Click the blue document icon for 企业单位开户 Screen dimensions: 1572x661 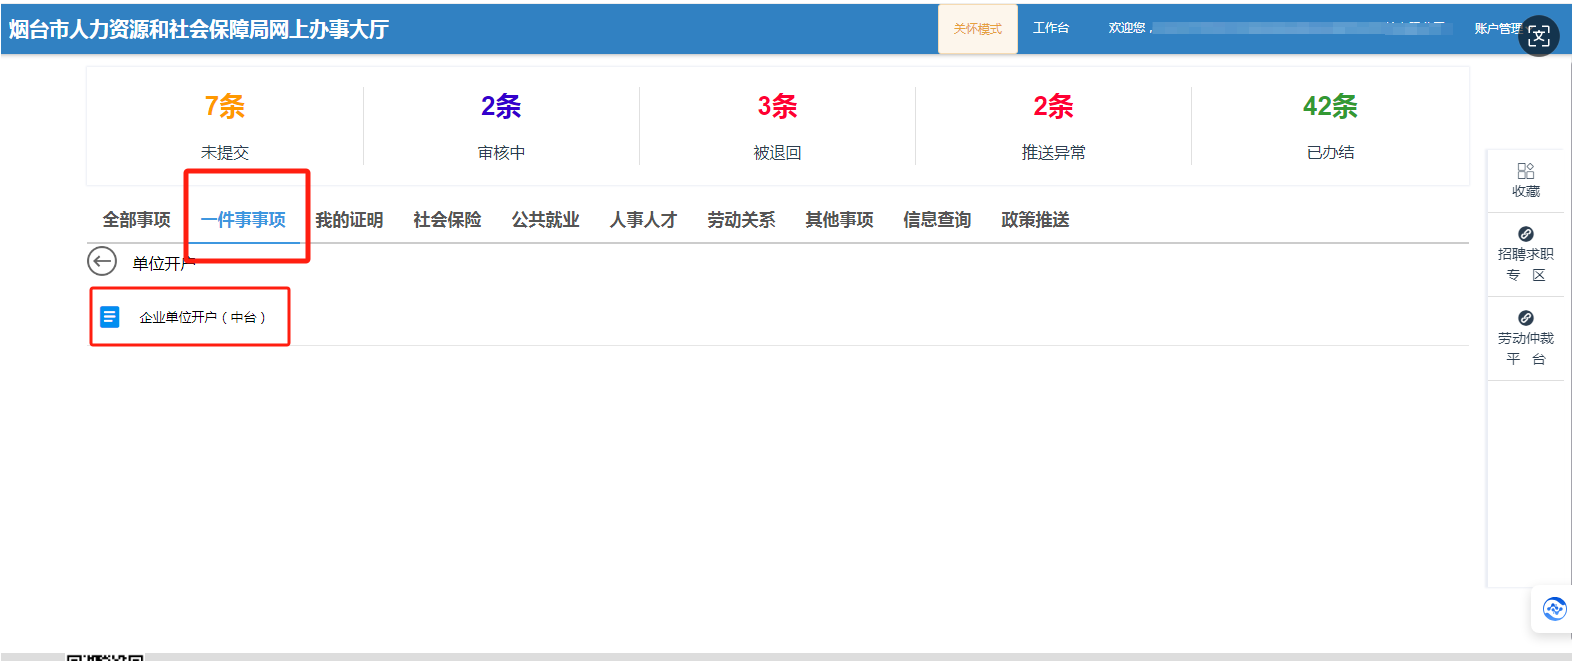coord(110,317)
